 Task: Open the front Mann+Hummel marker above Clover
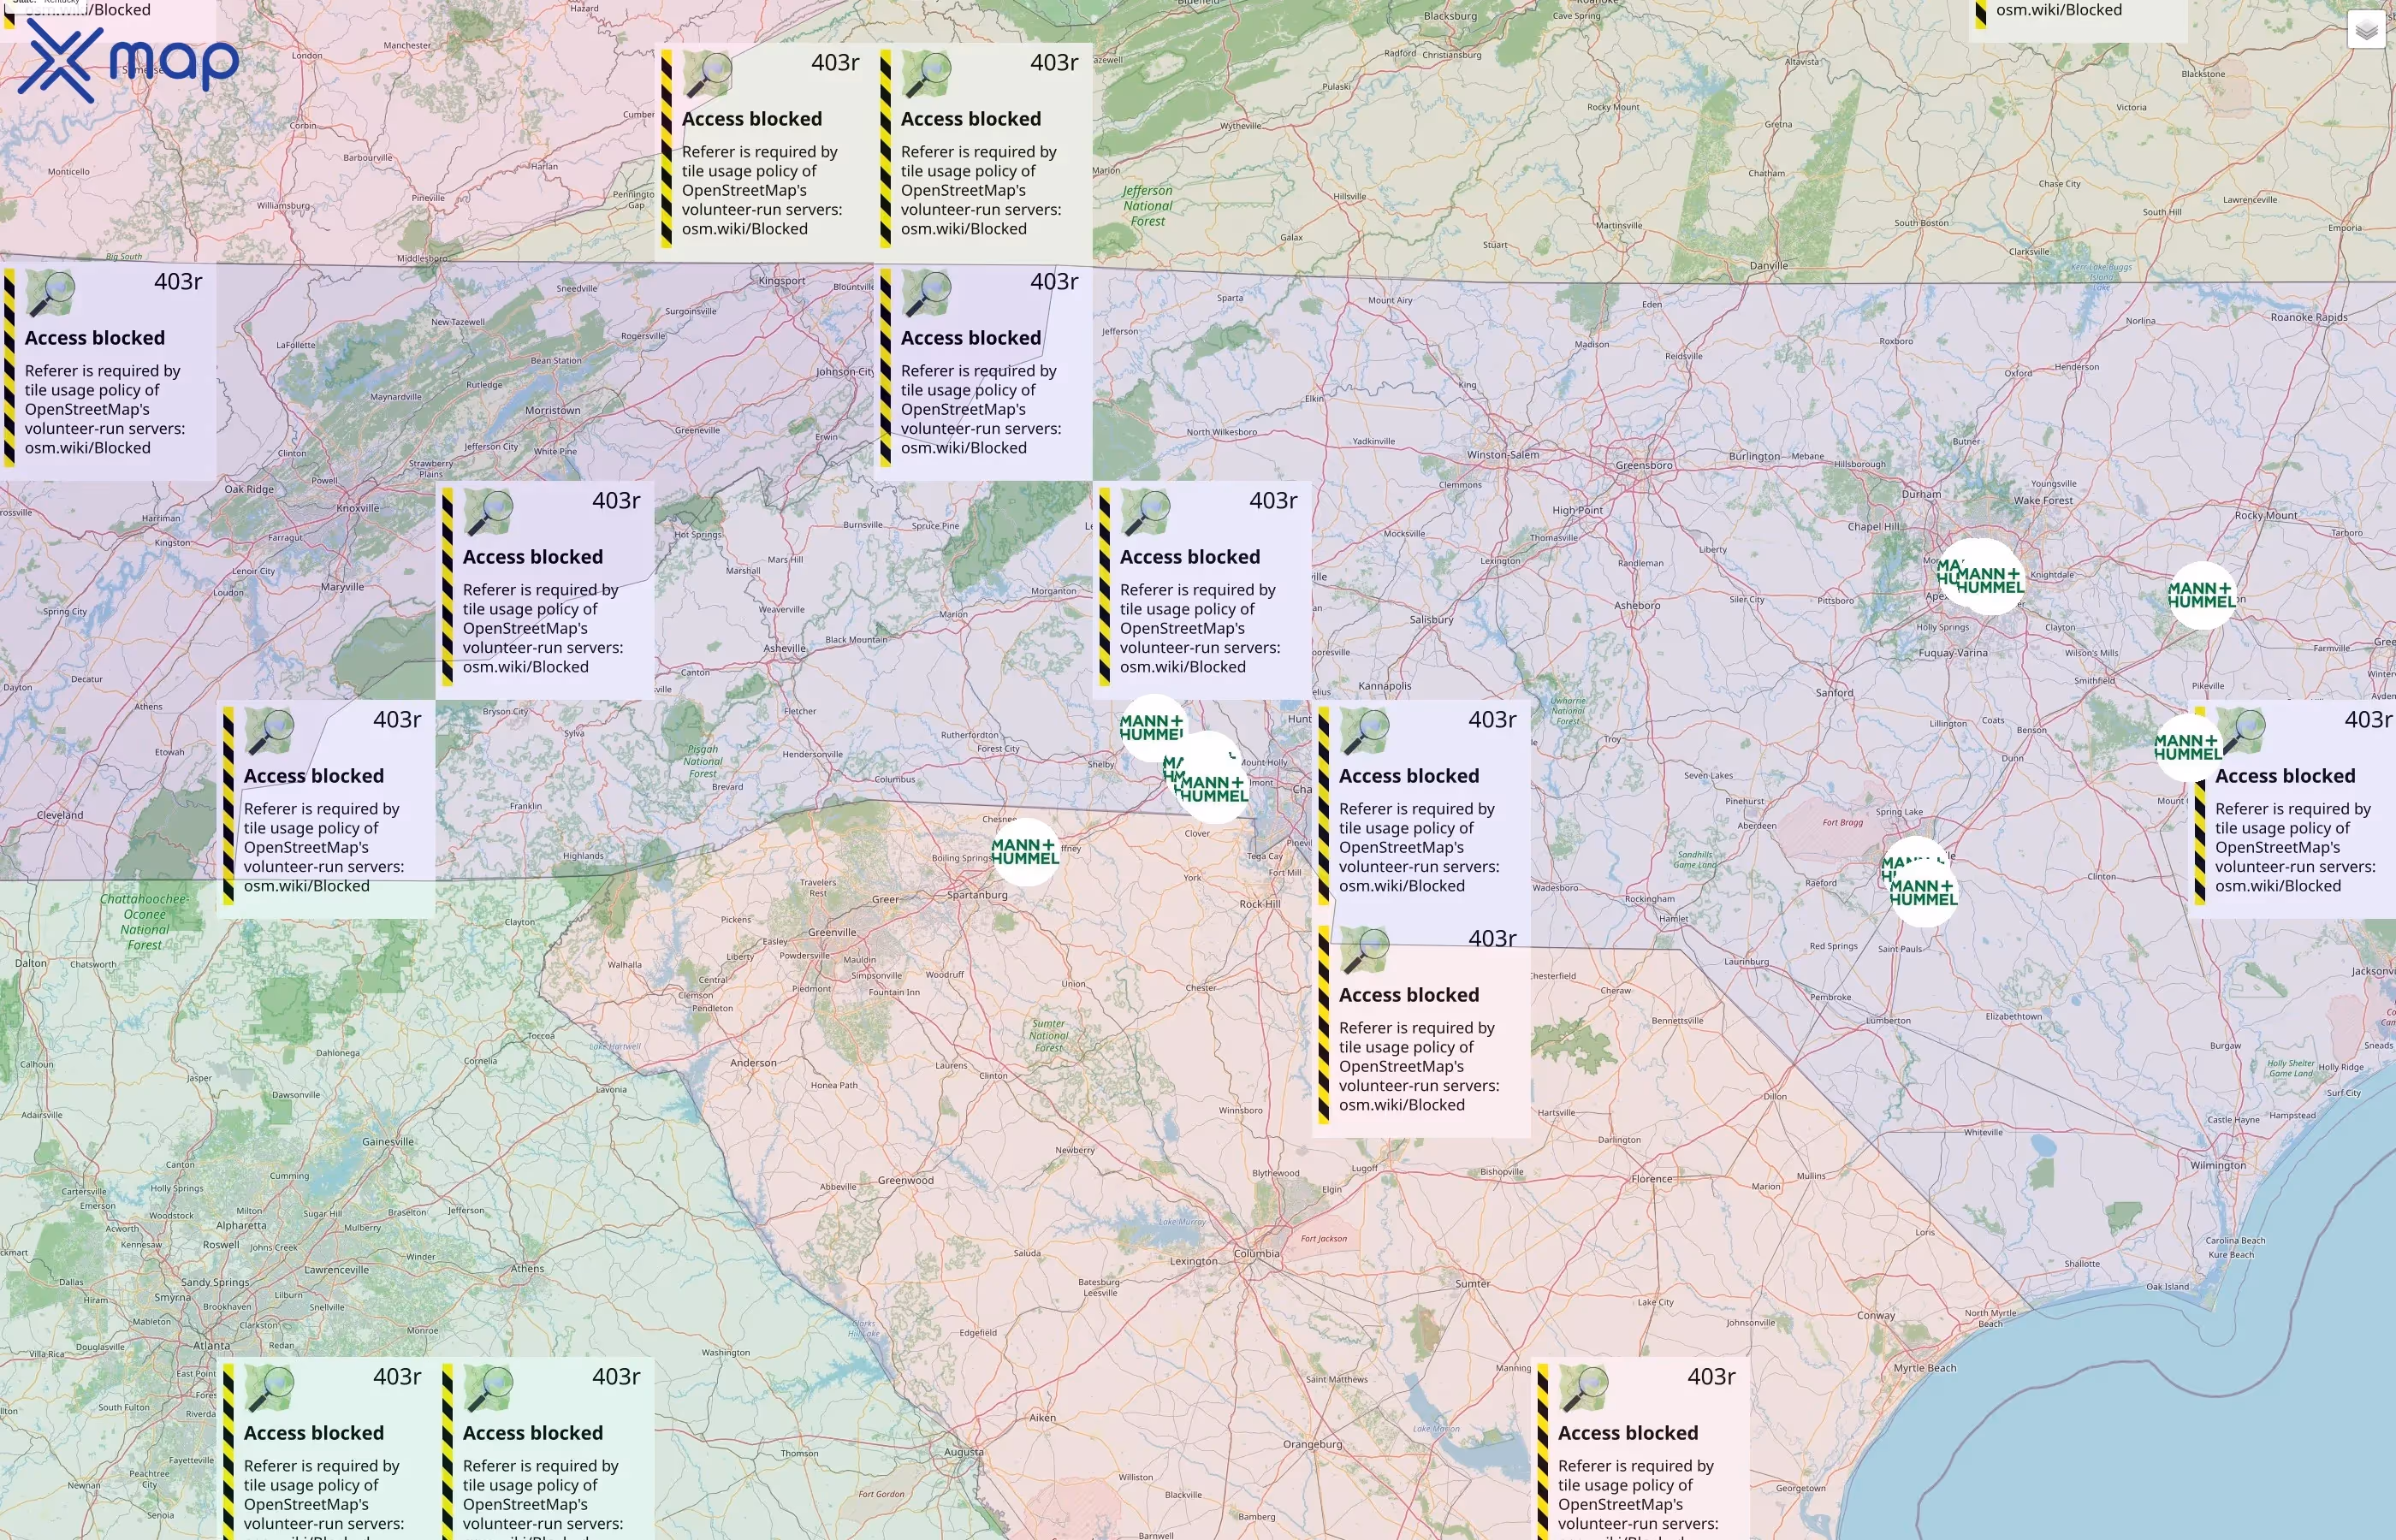pos(1213,789)
